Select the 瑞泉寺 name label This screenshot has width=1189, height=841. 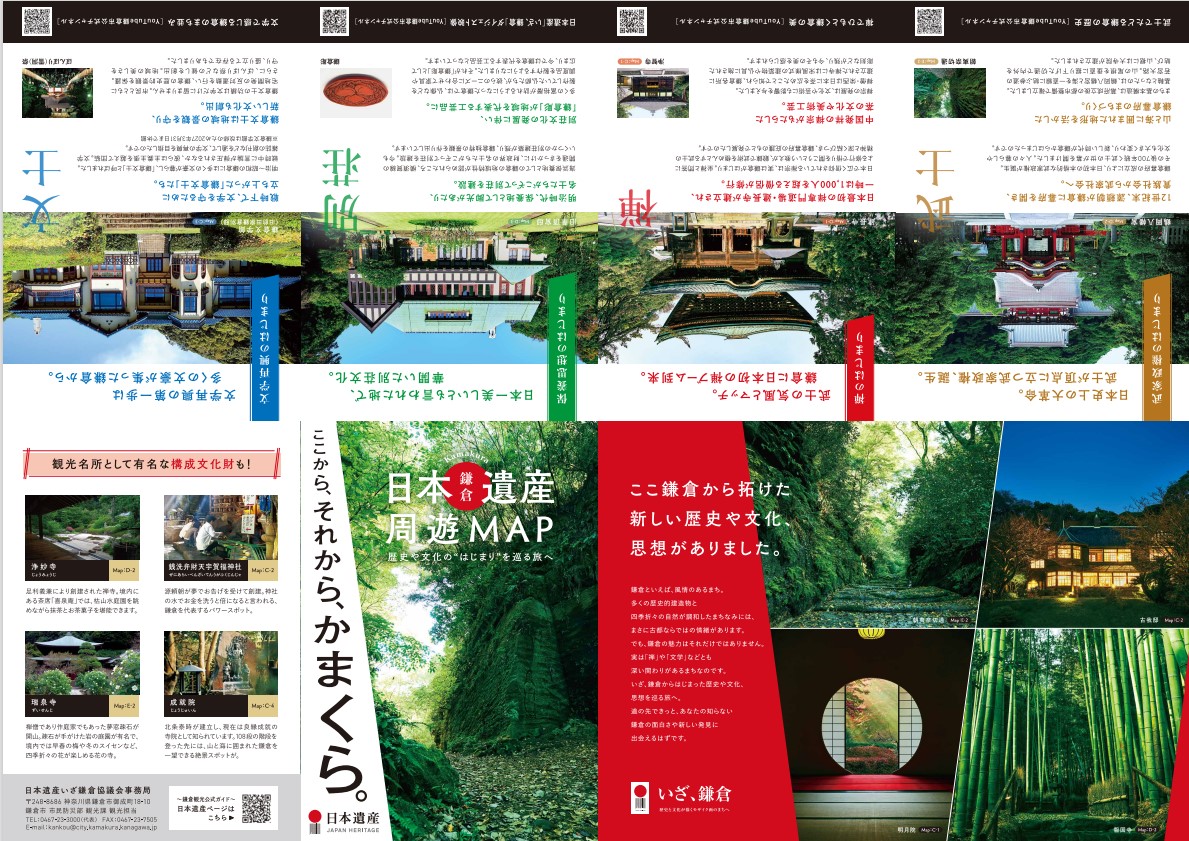coord(67,706)
